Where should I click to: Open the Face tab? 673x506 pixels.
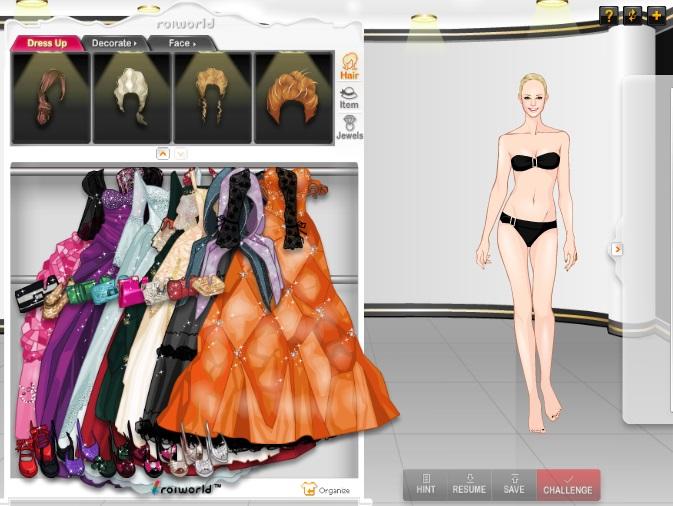(181, 43)
